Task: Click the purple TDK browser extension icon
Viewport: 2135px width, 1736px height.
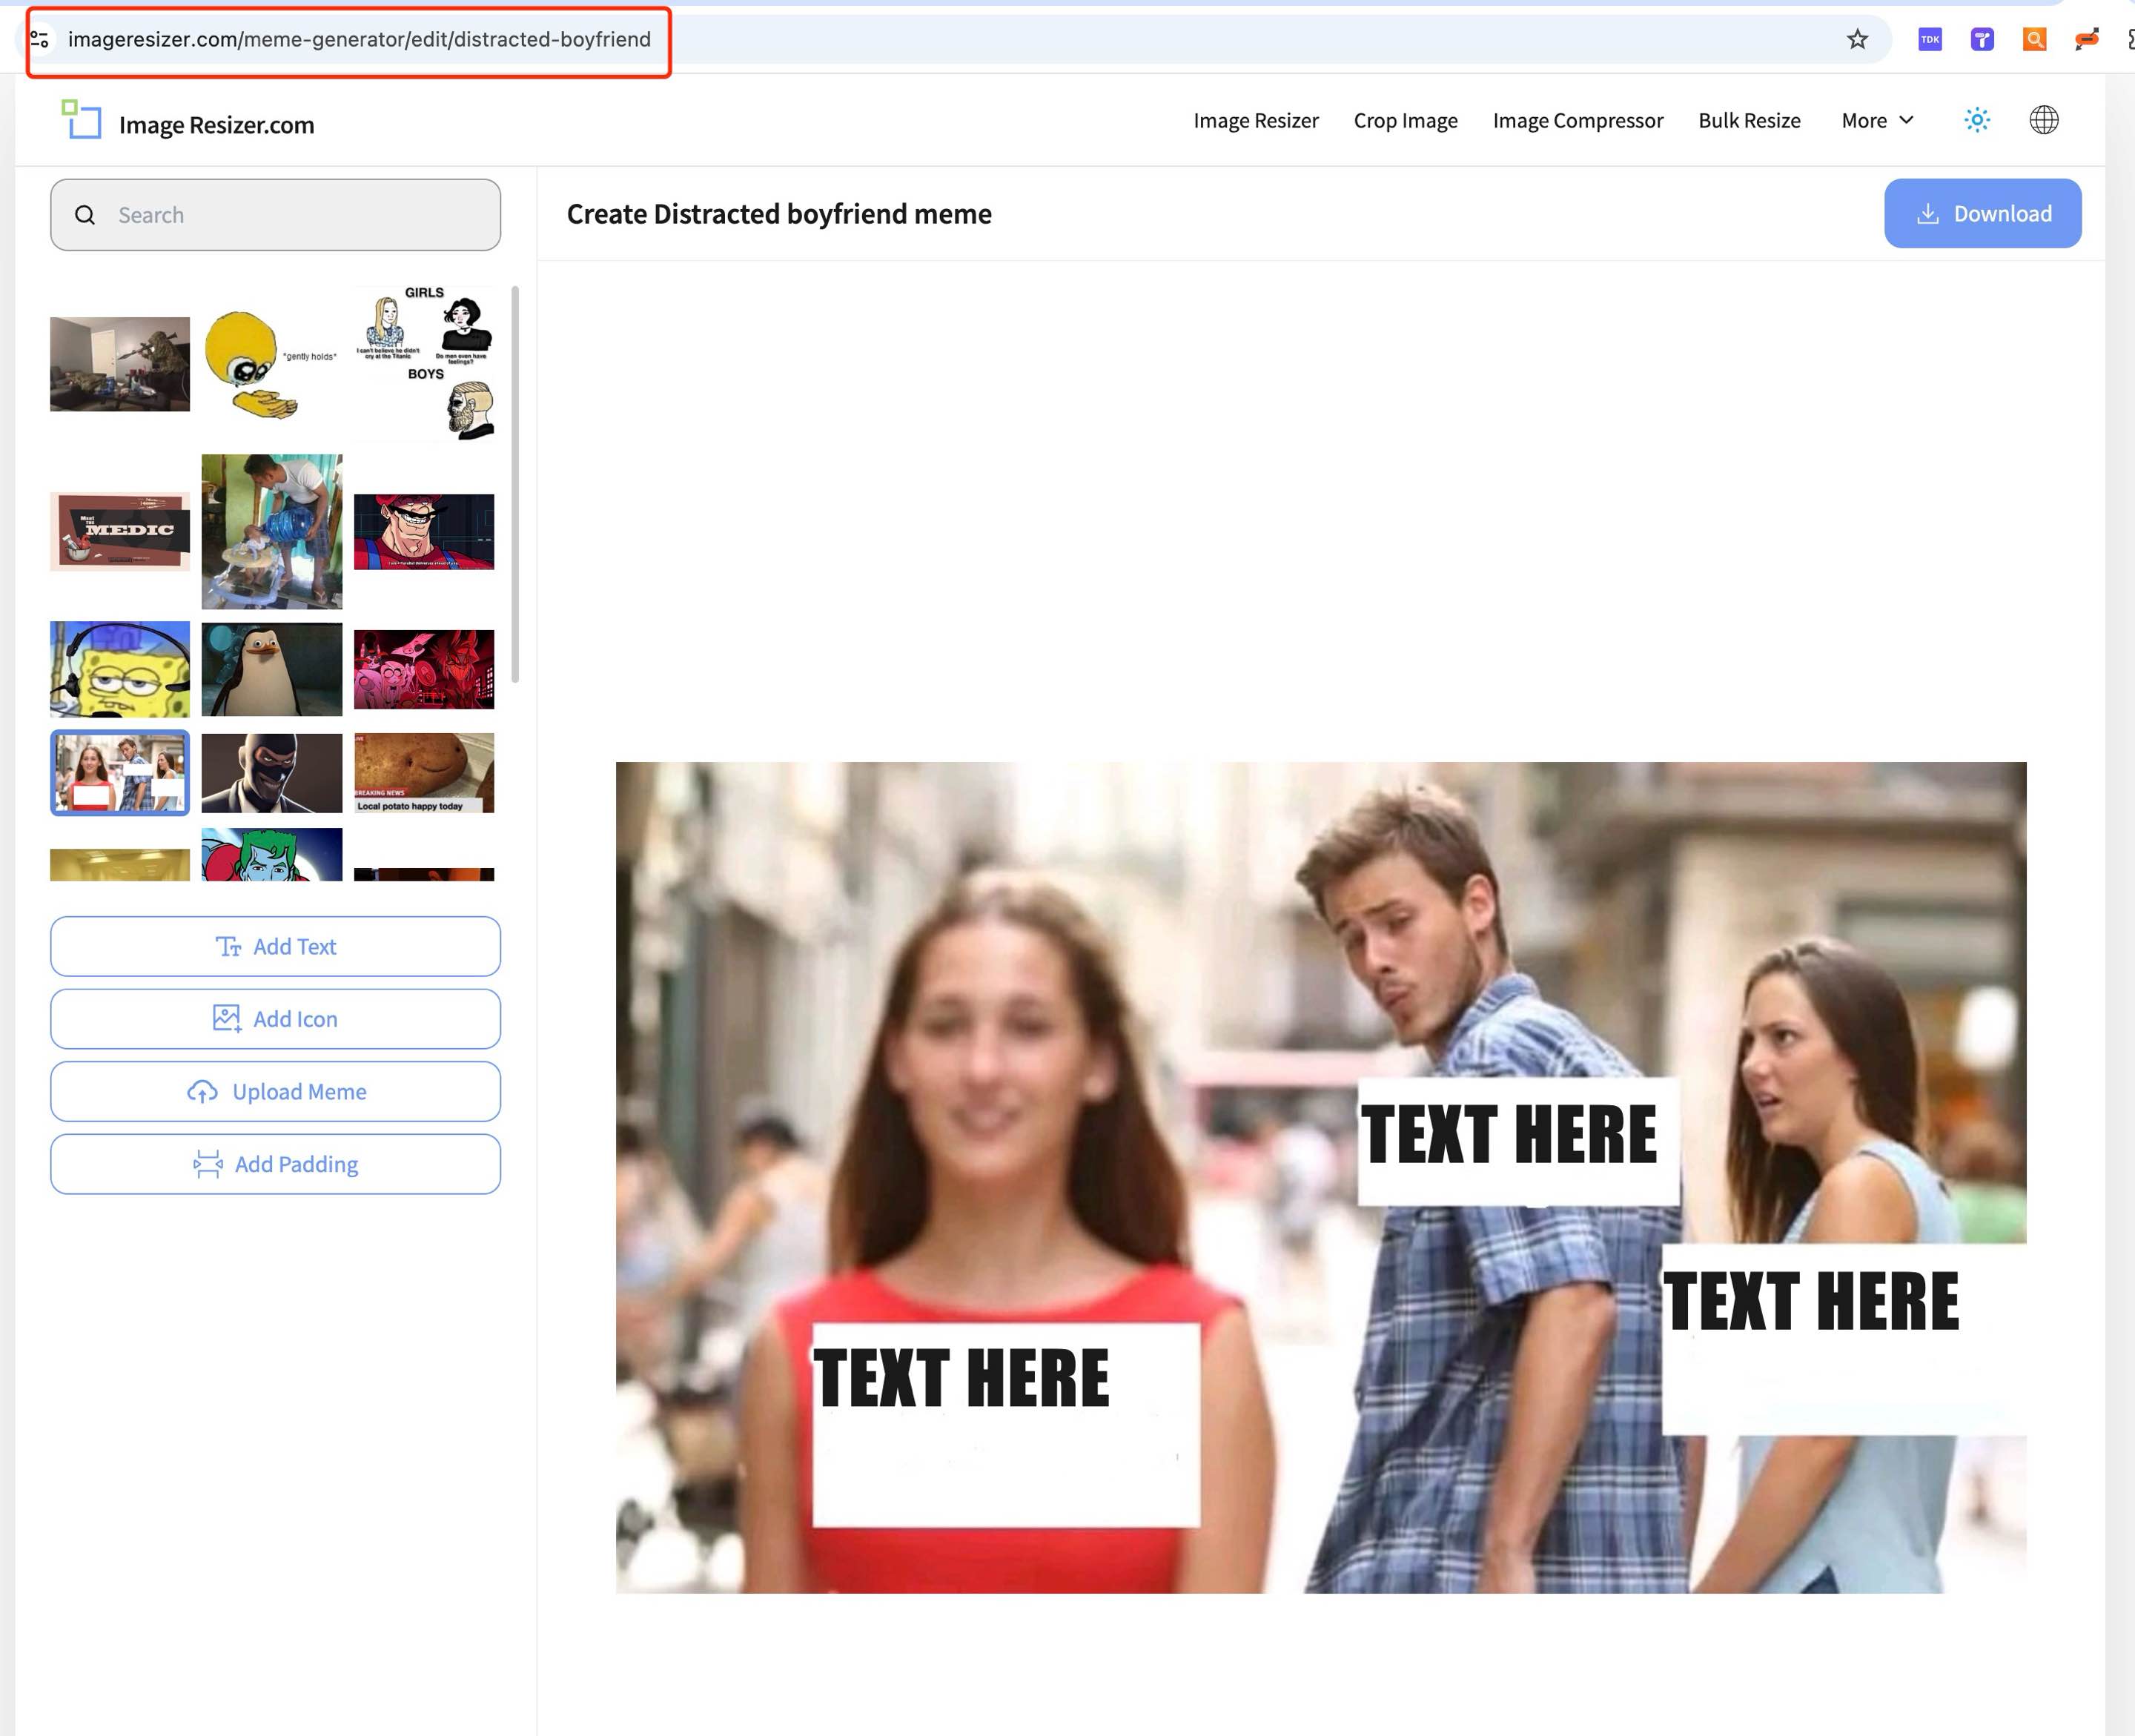Action: pyautogui.click(x=1930, y=39)
